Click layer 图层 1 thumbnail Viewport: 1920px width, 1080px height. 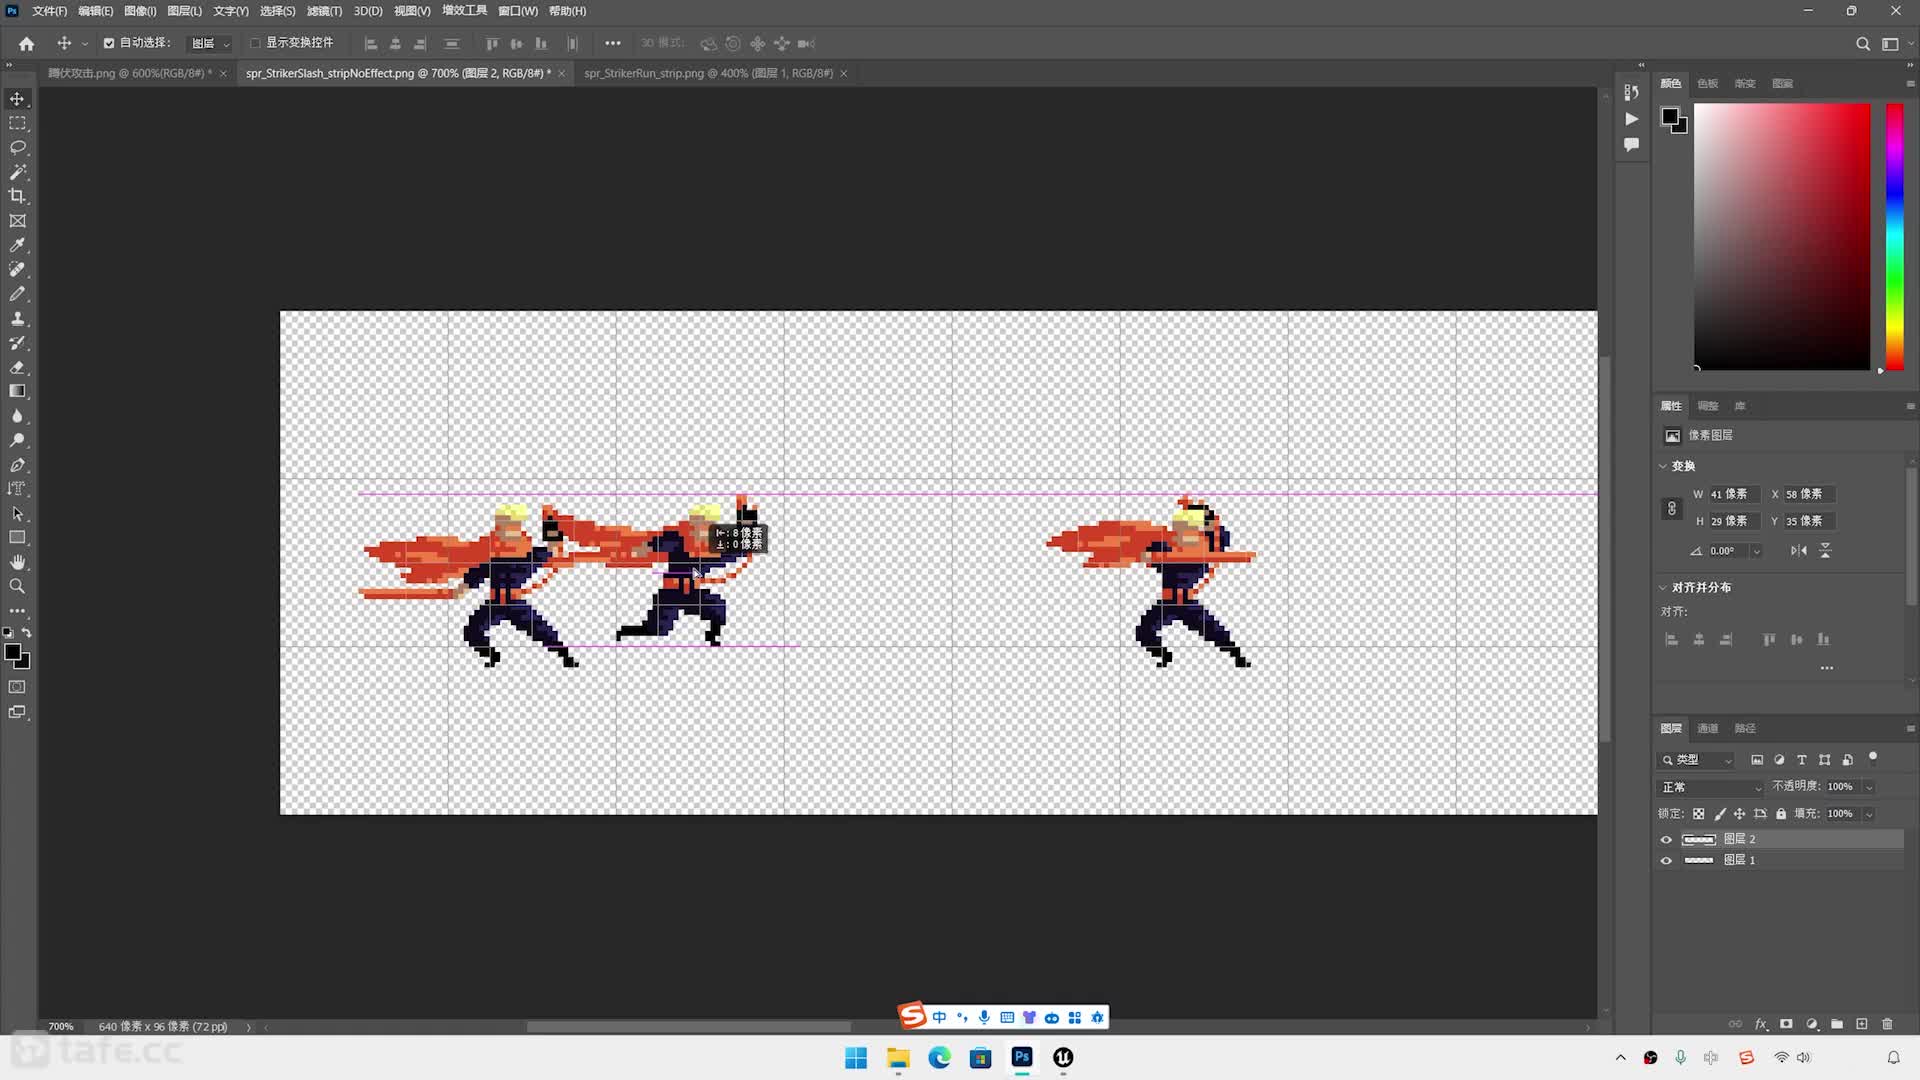click(1699, 861)
